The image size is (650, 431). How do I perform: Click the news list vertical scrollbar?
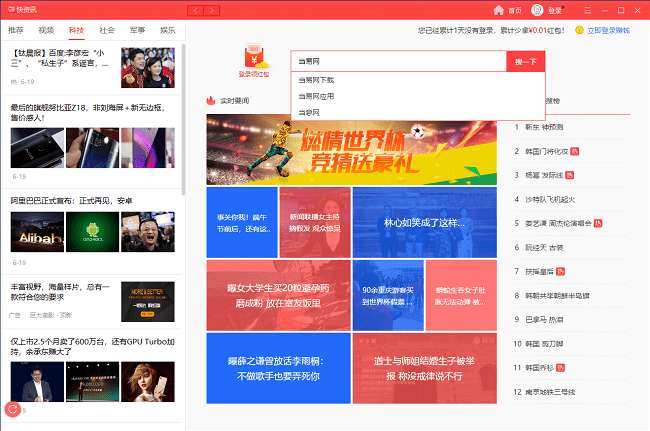[x=183, y=120]
